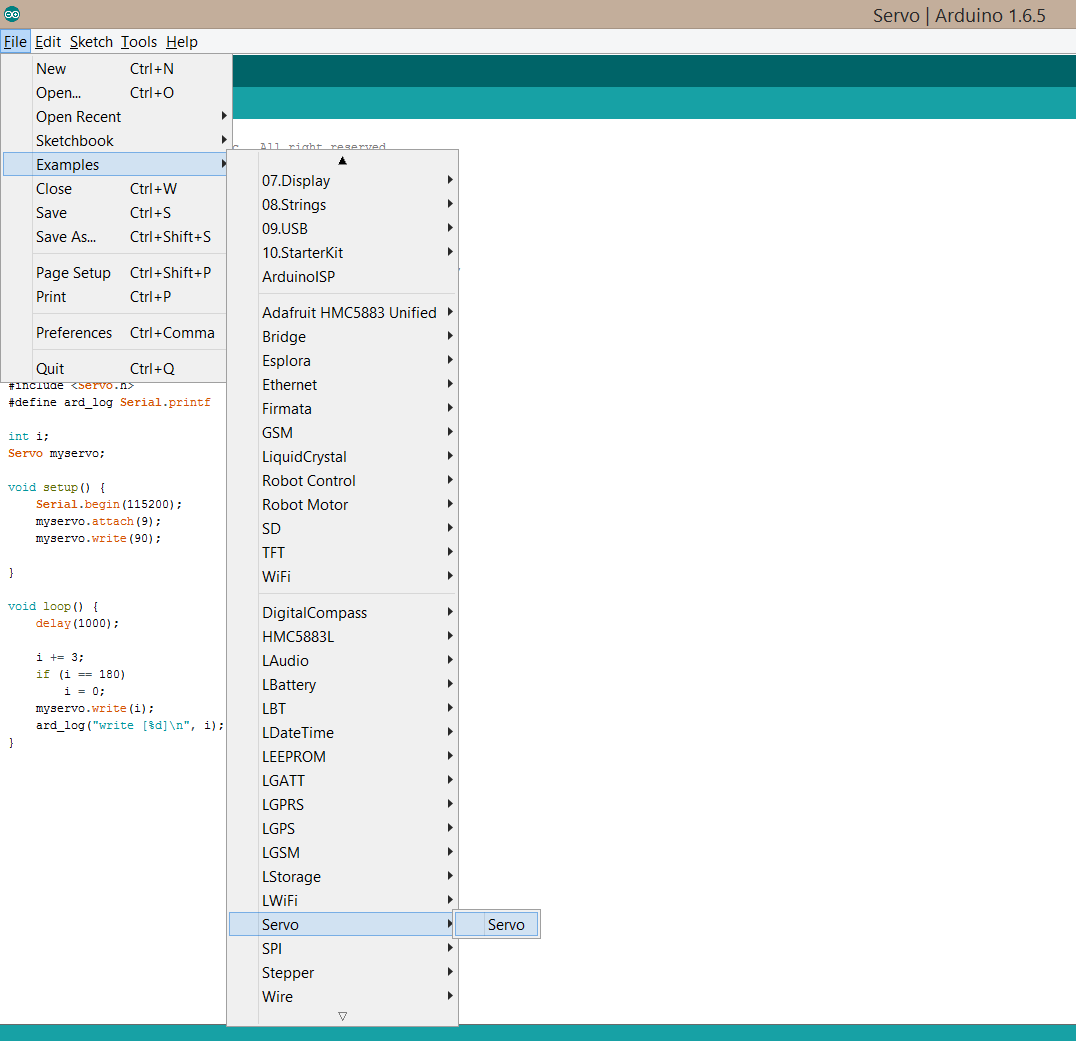The image size is (1076, 1041).
Task: Expand the Robot Control examples
Action: [342, 481]
